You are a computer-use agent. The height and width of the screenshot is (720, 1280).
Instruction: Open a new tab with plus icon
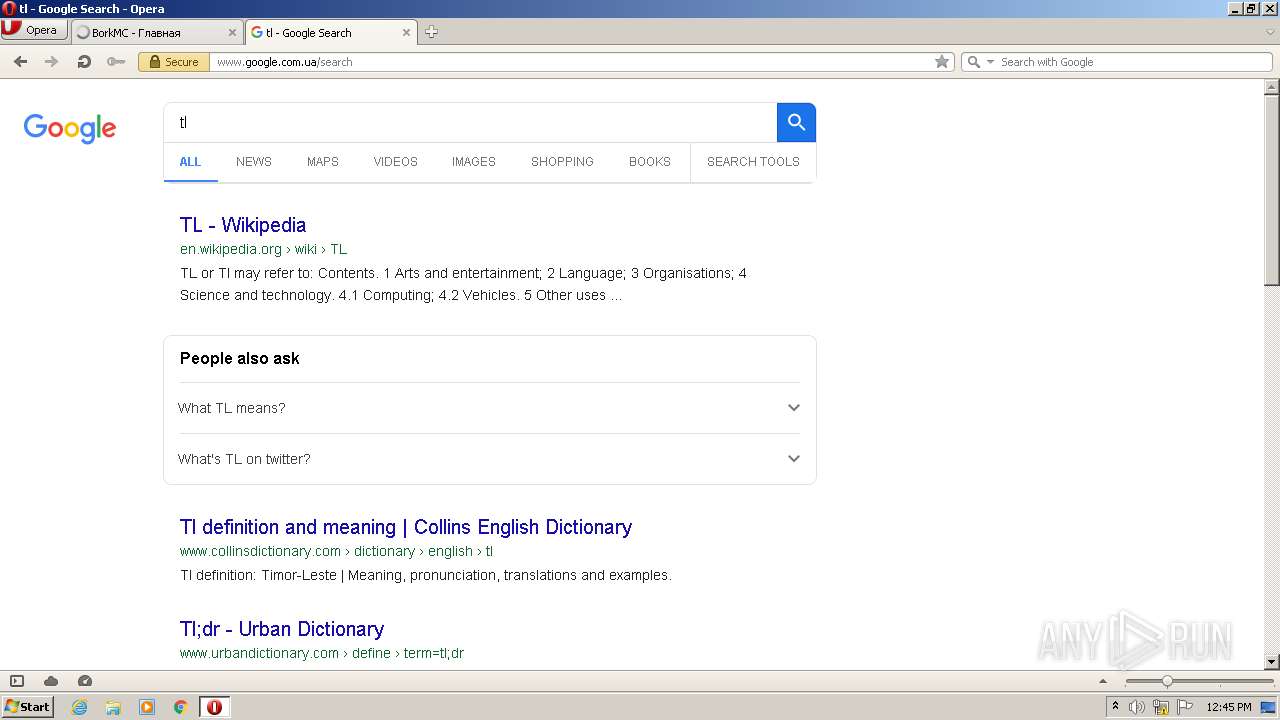click(x=431, y=32)
